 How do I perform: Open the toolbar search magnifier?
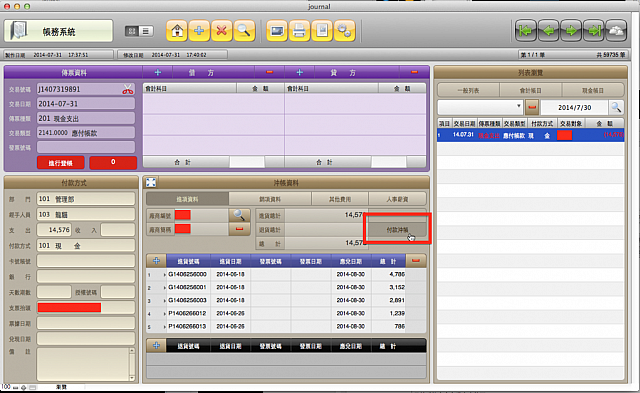(x=244, y=31)
